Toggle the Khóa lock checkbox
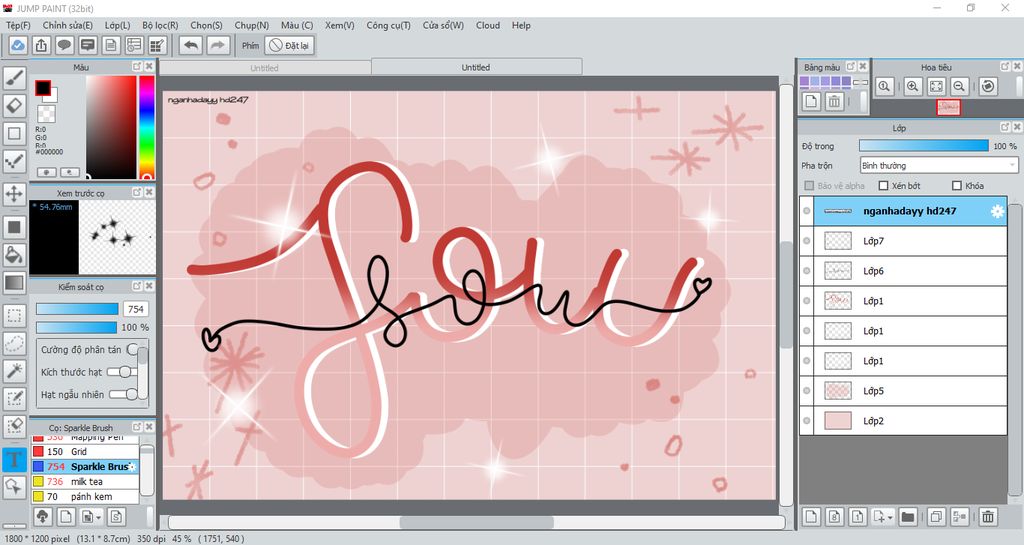The image size is (1024, 545). [957, 186]
